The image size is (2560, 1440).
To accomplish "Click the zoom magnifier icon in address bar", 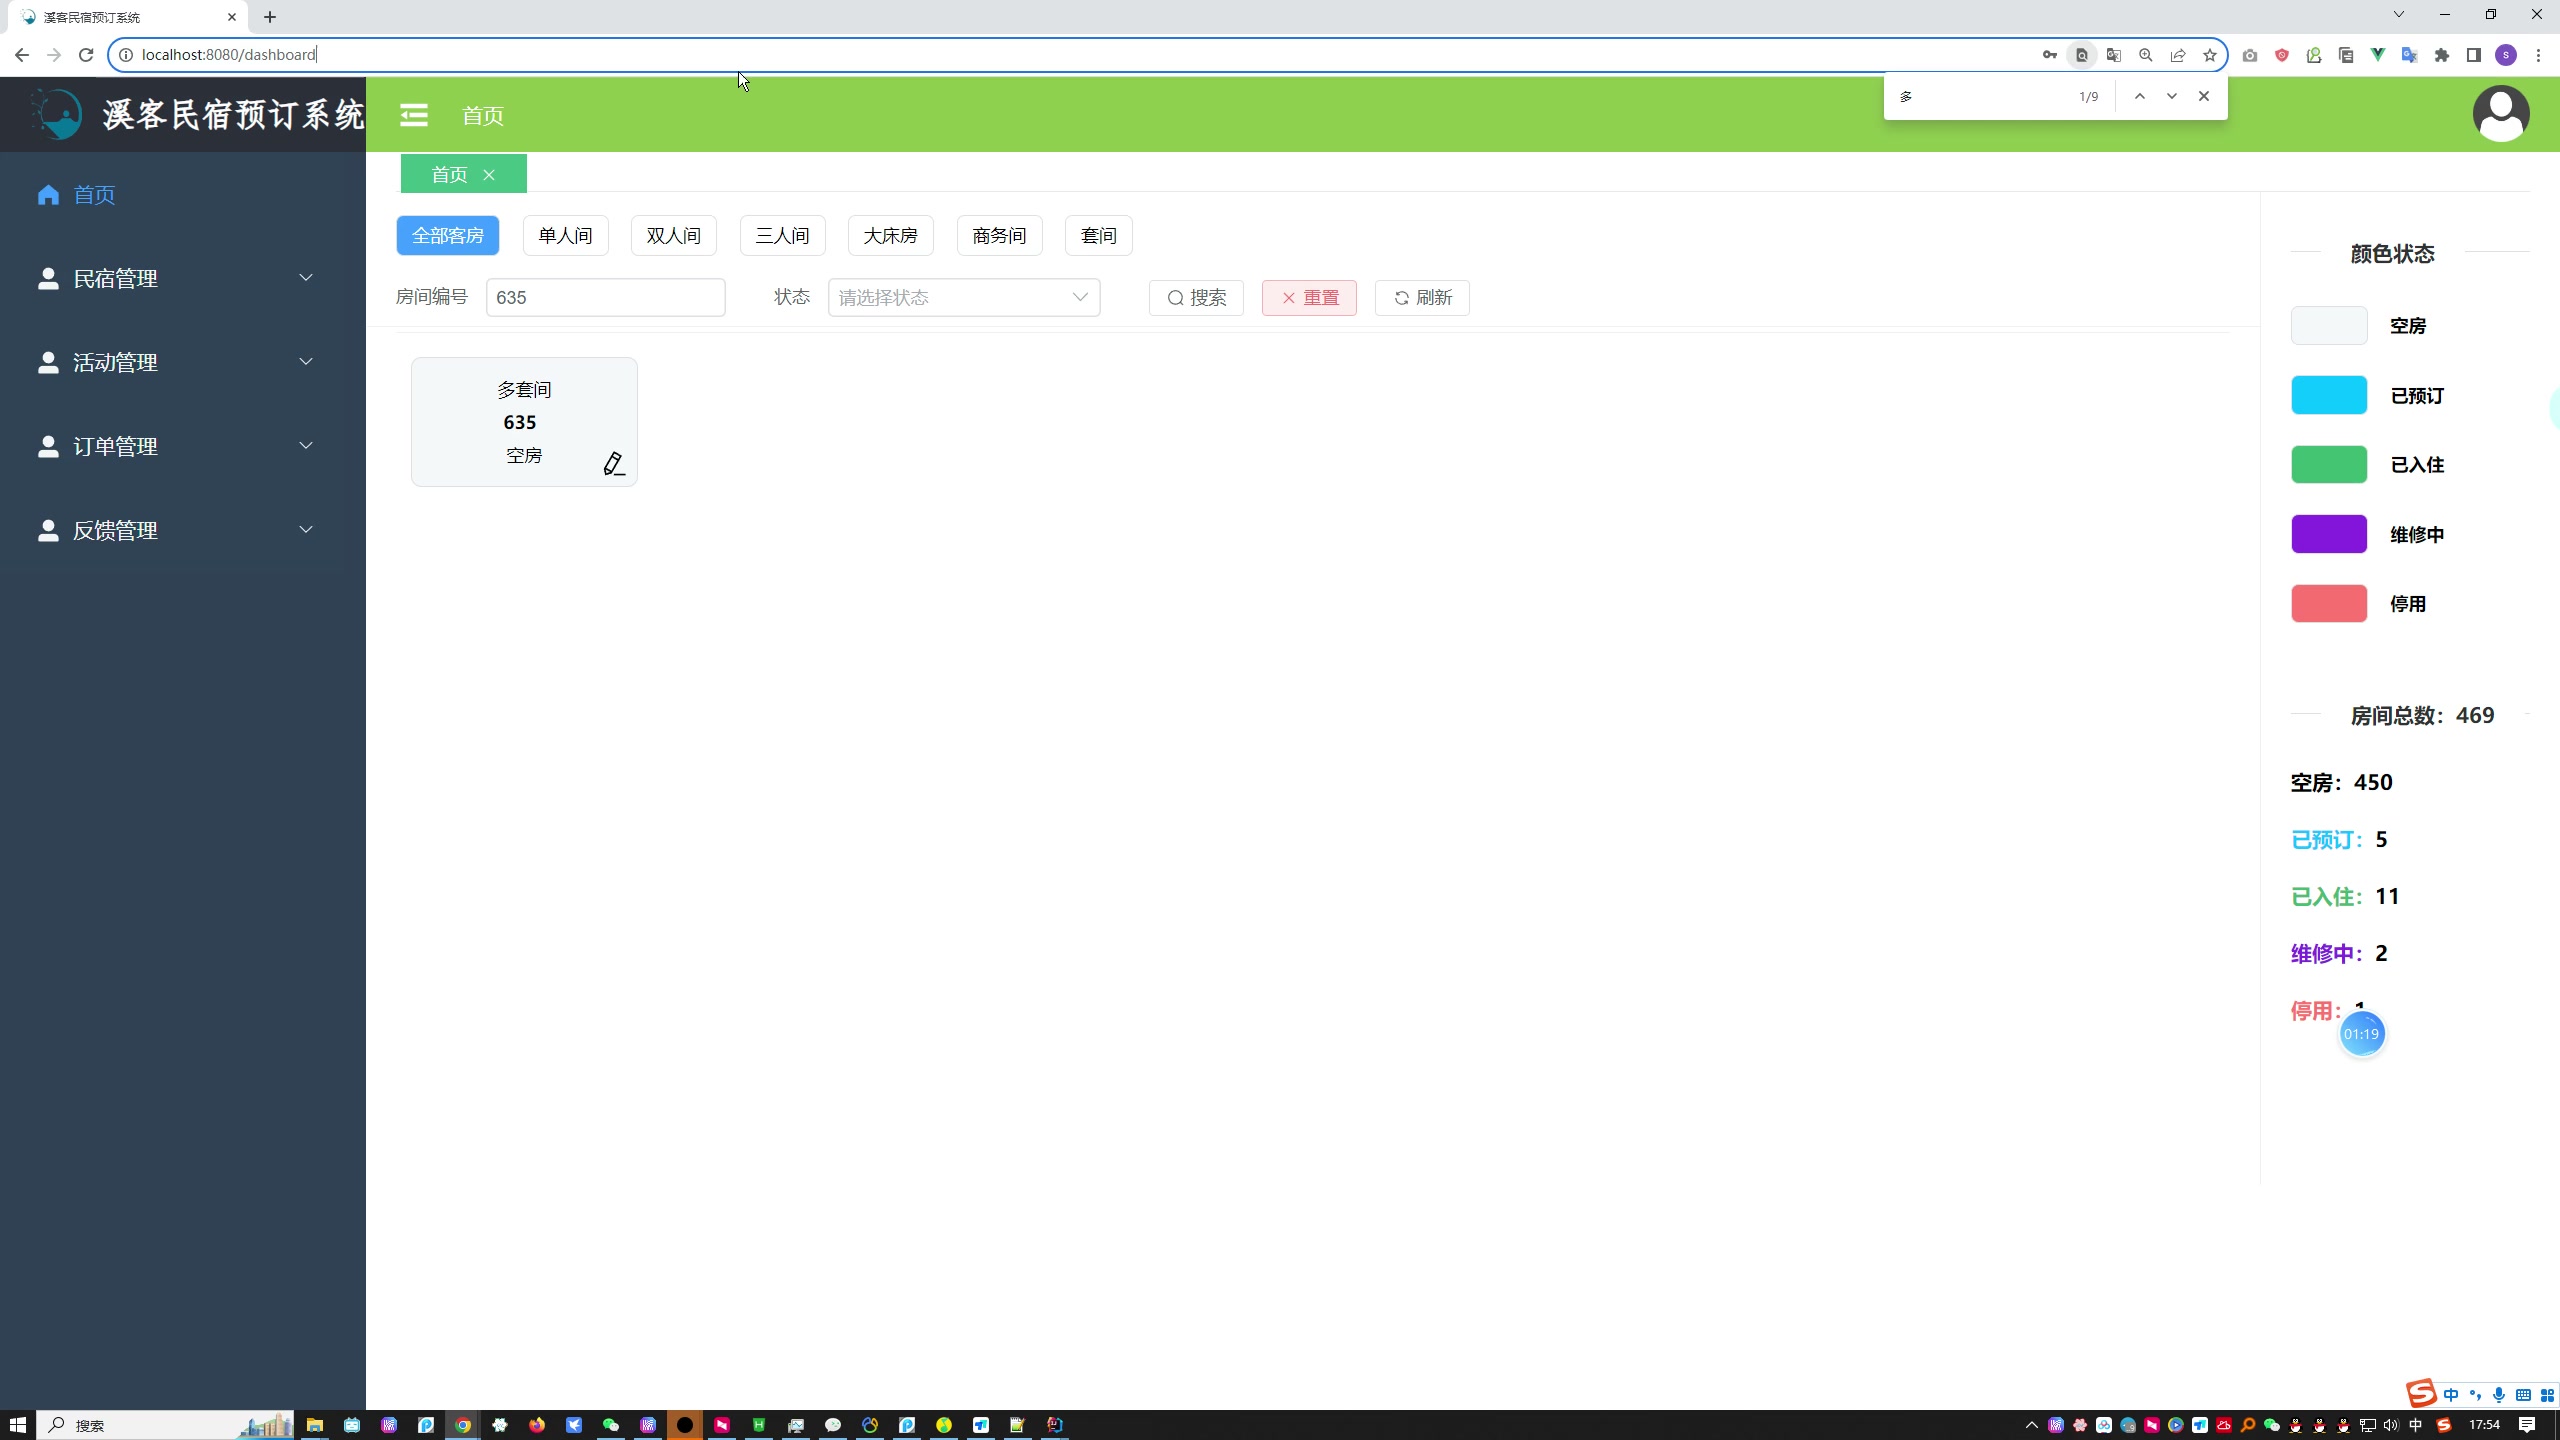I will click(2145, 55).
